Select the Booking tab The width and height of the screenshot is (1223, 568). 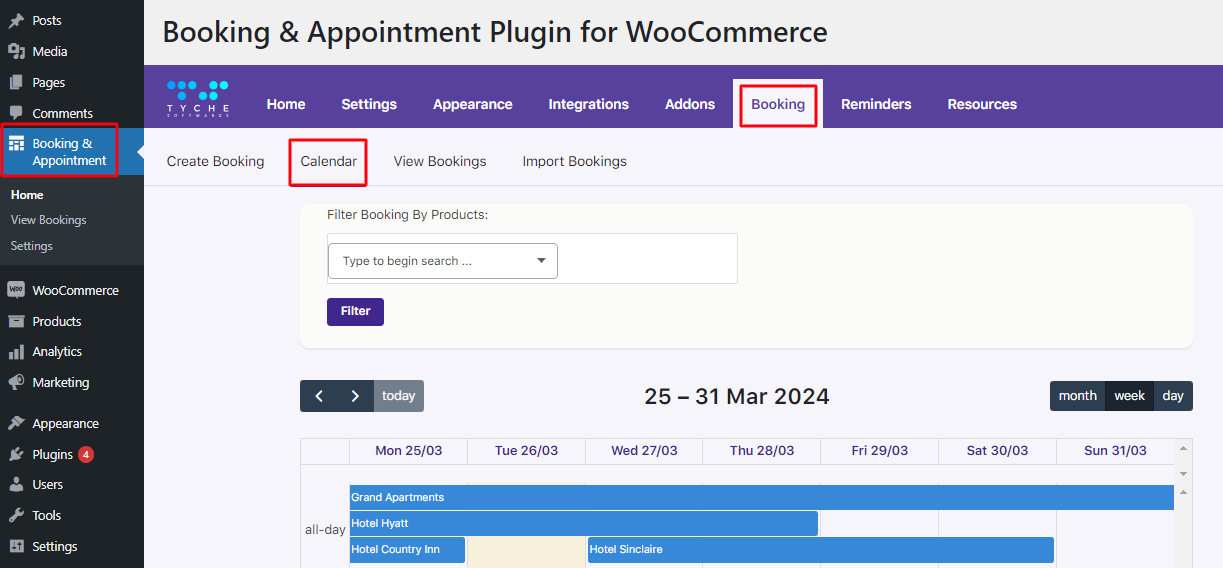pos(778,104)
